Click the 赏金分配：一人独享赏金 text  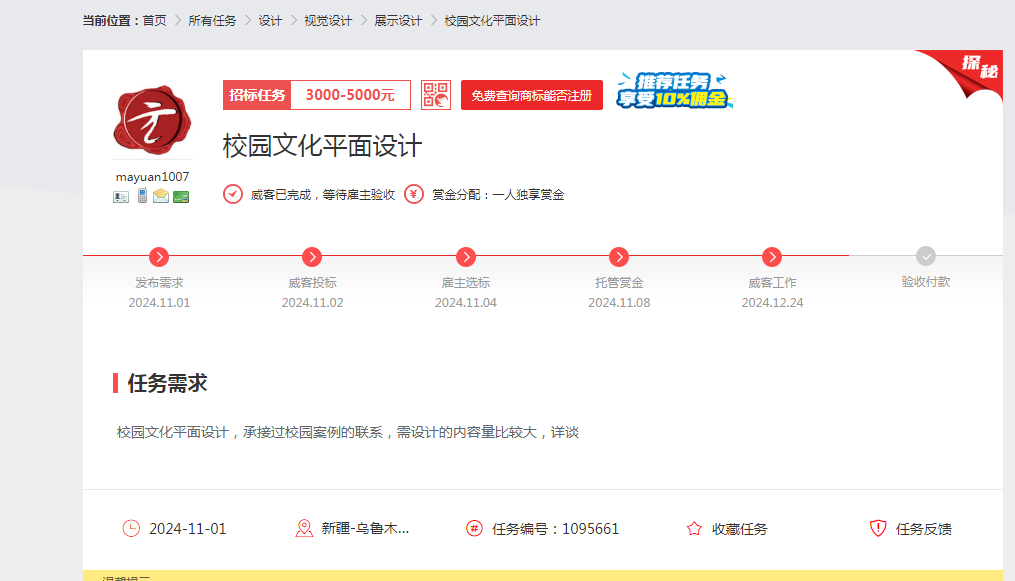(x=498, y=195)
